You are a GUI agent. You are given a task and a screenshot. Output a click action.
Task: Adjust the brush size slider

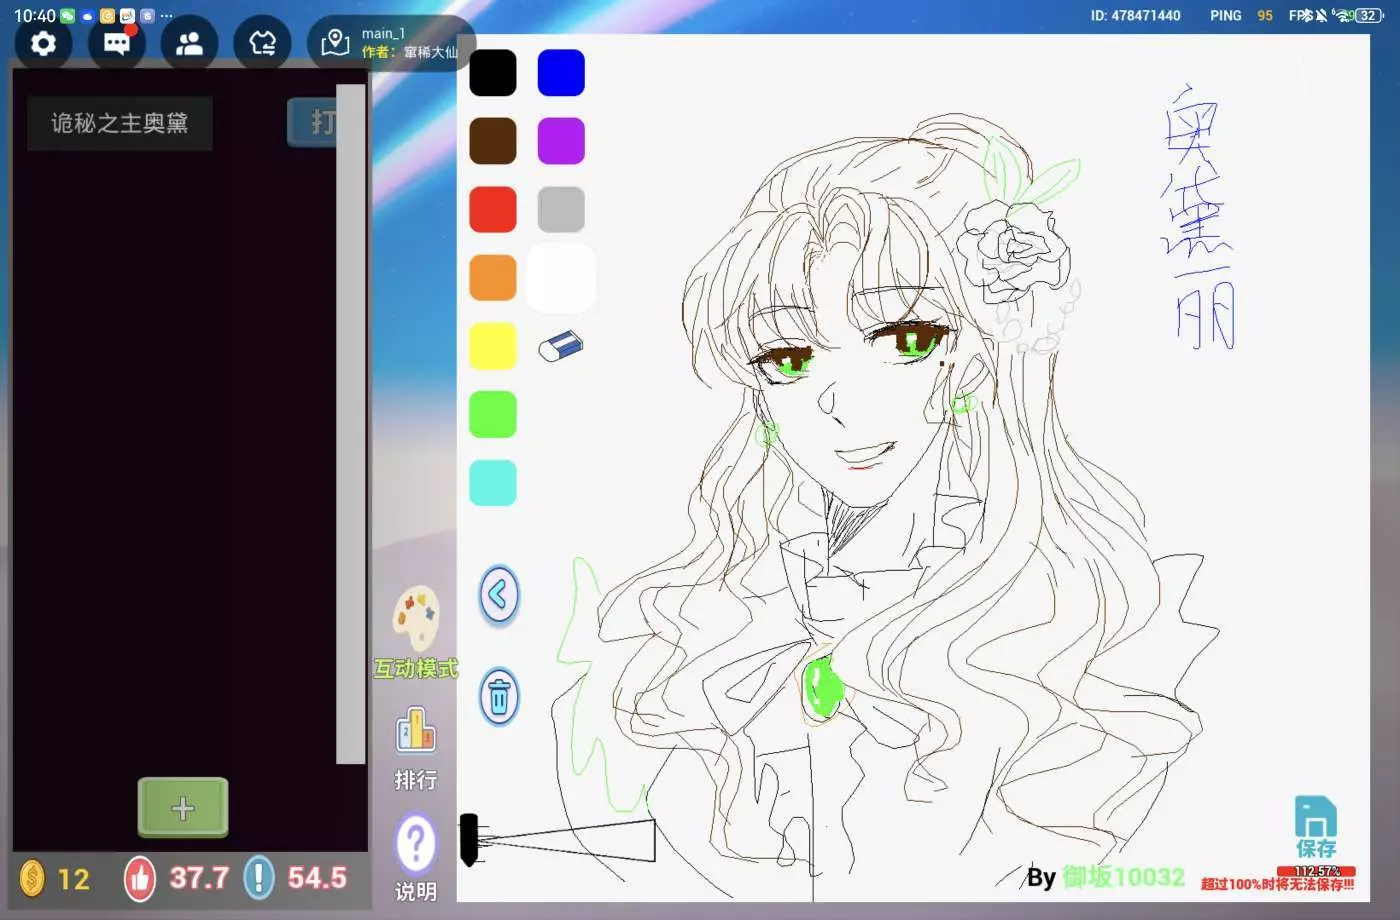tap(557, 840)
